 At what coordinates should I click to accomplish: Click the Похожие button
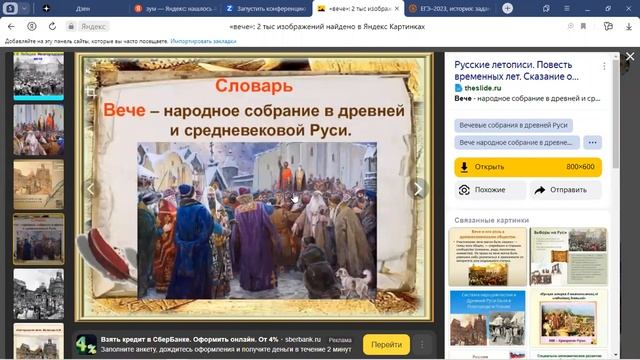(x=490, y=190)
